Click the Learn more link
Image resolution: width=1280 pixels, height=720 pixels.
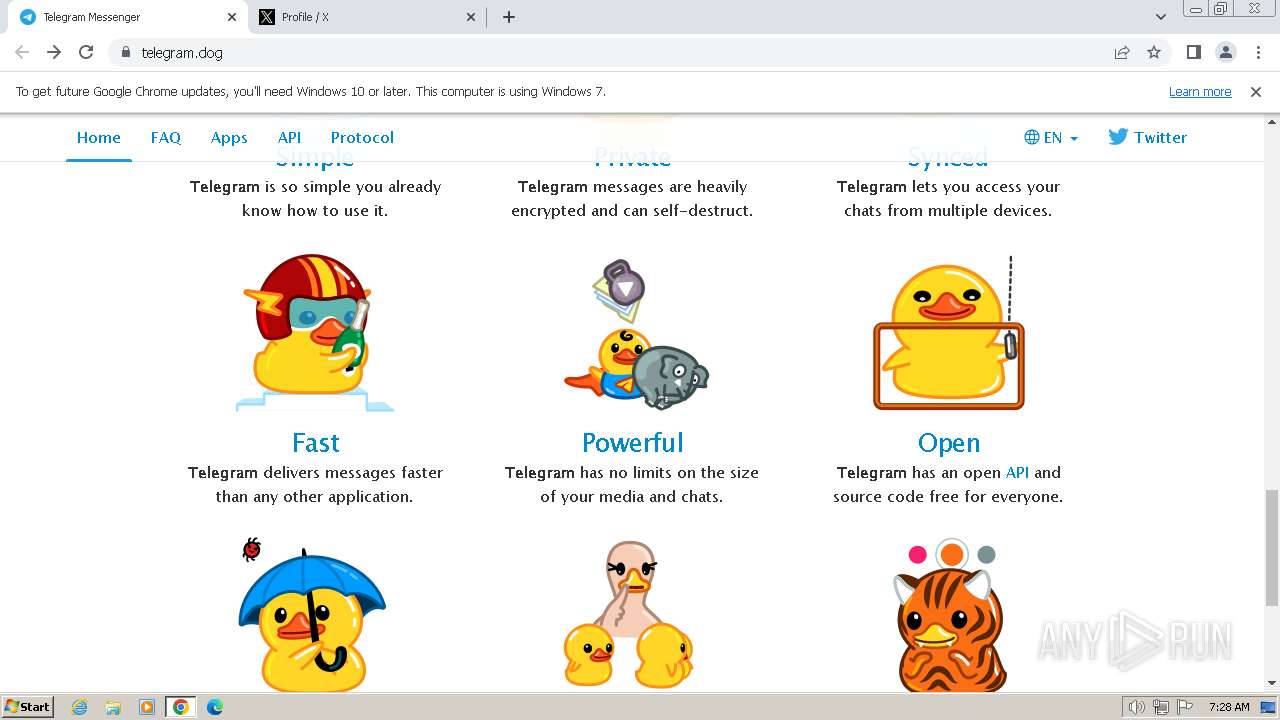(x=1200, y=91)
